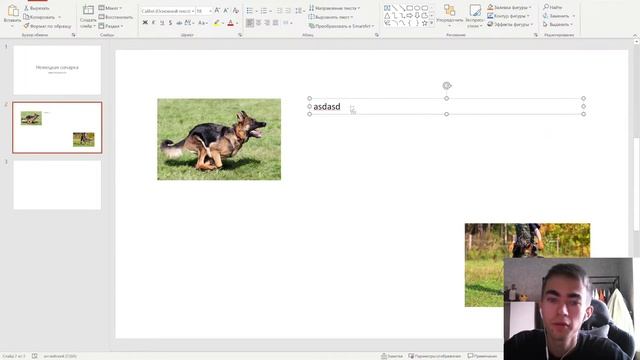
Task: Open the Notes (Заметки) pane from status bar
Action: coord(391,356)
